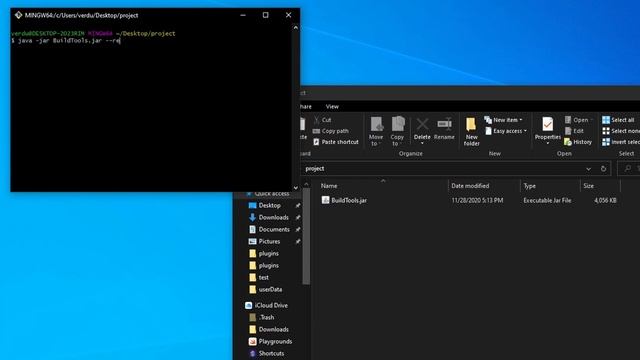This screenshot has height=360, width=640.
Task: Create a New folder from ribbon
Action: (x=471, y=132)
